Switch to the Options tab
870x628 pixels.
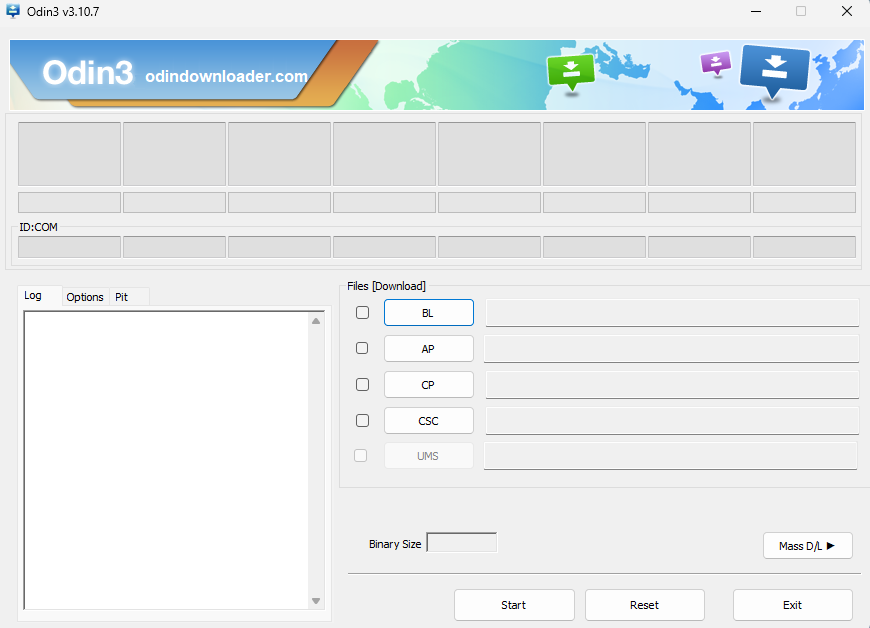85,297
